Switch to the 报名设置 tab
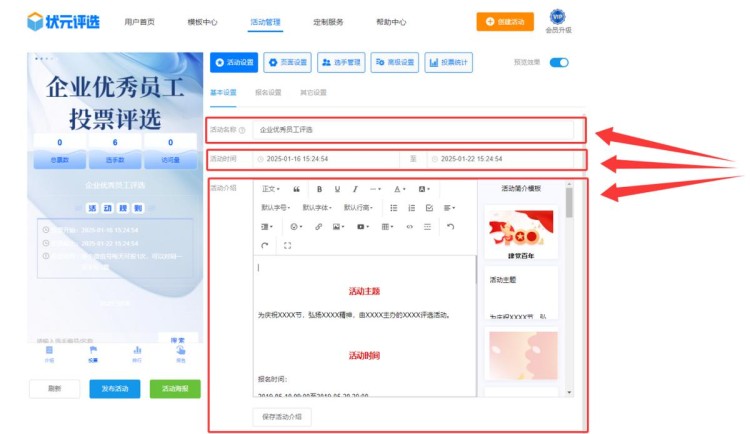Screen dimensions: 750x434 click(x=268, y=92)
